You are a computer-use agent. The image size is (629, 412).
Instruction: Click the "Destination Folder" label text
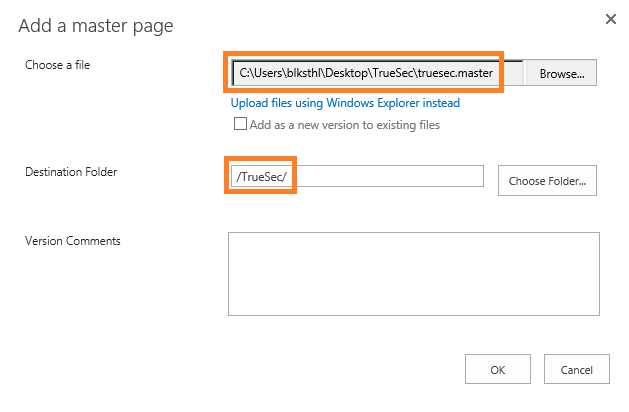coord(71,172)
